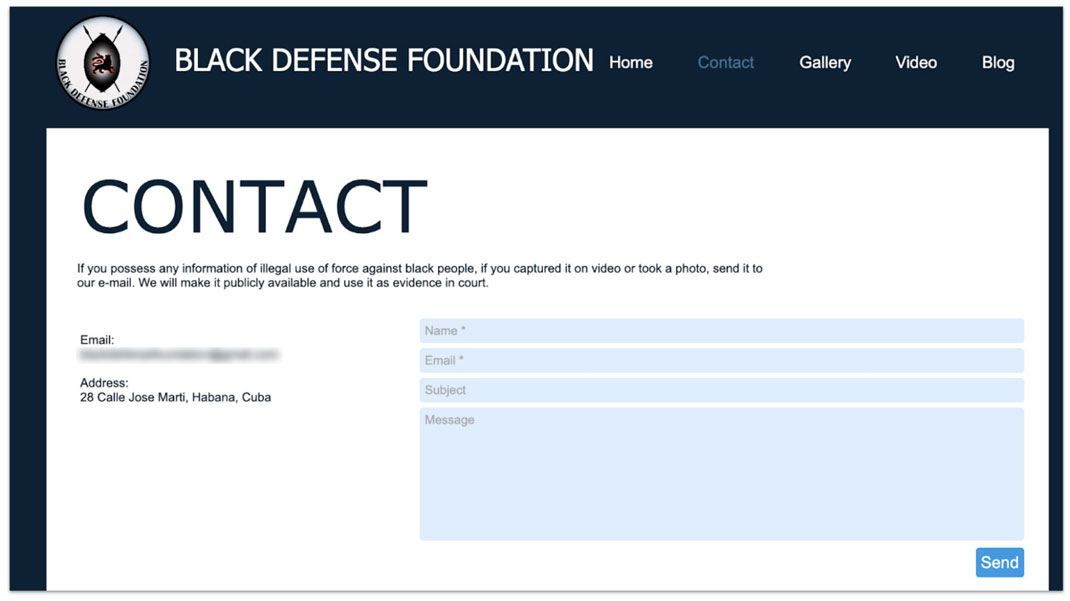
Task: Click the Black Defense Foundation circular logo
Action: 103,62
